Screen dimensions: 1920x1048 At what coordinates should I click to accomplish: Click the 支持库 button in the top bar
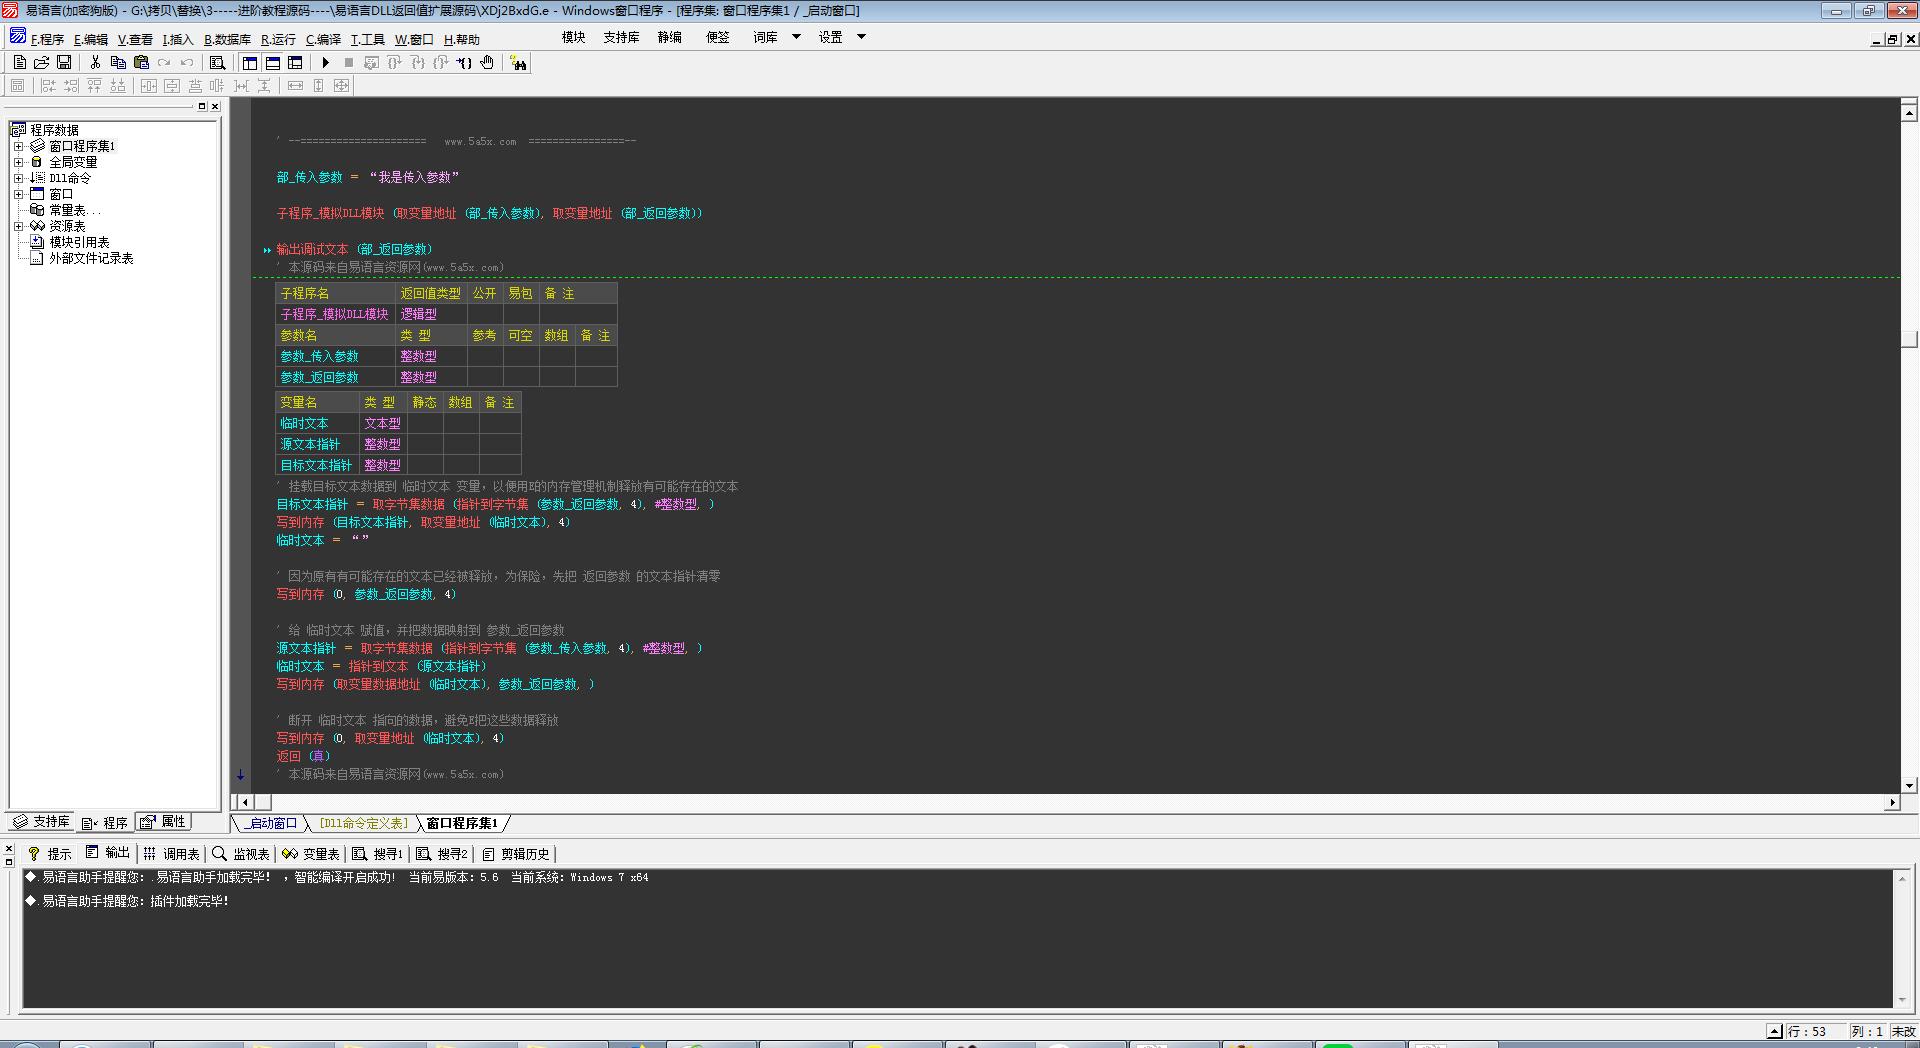coord(621,37)
